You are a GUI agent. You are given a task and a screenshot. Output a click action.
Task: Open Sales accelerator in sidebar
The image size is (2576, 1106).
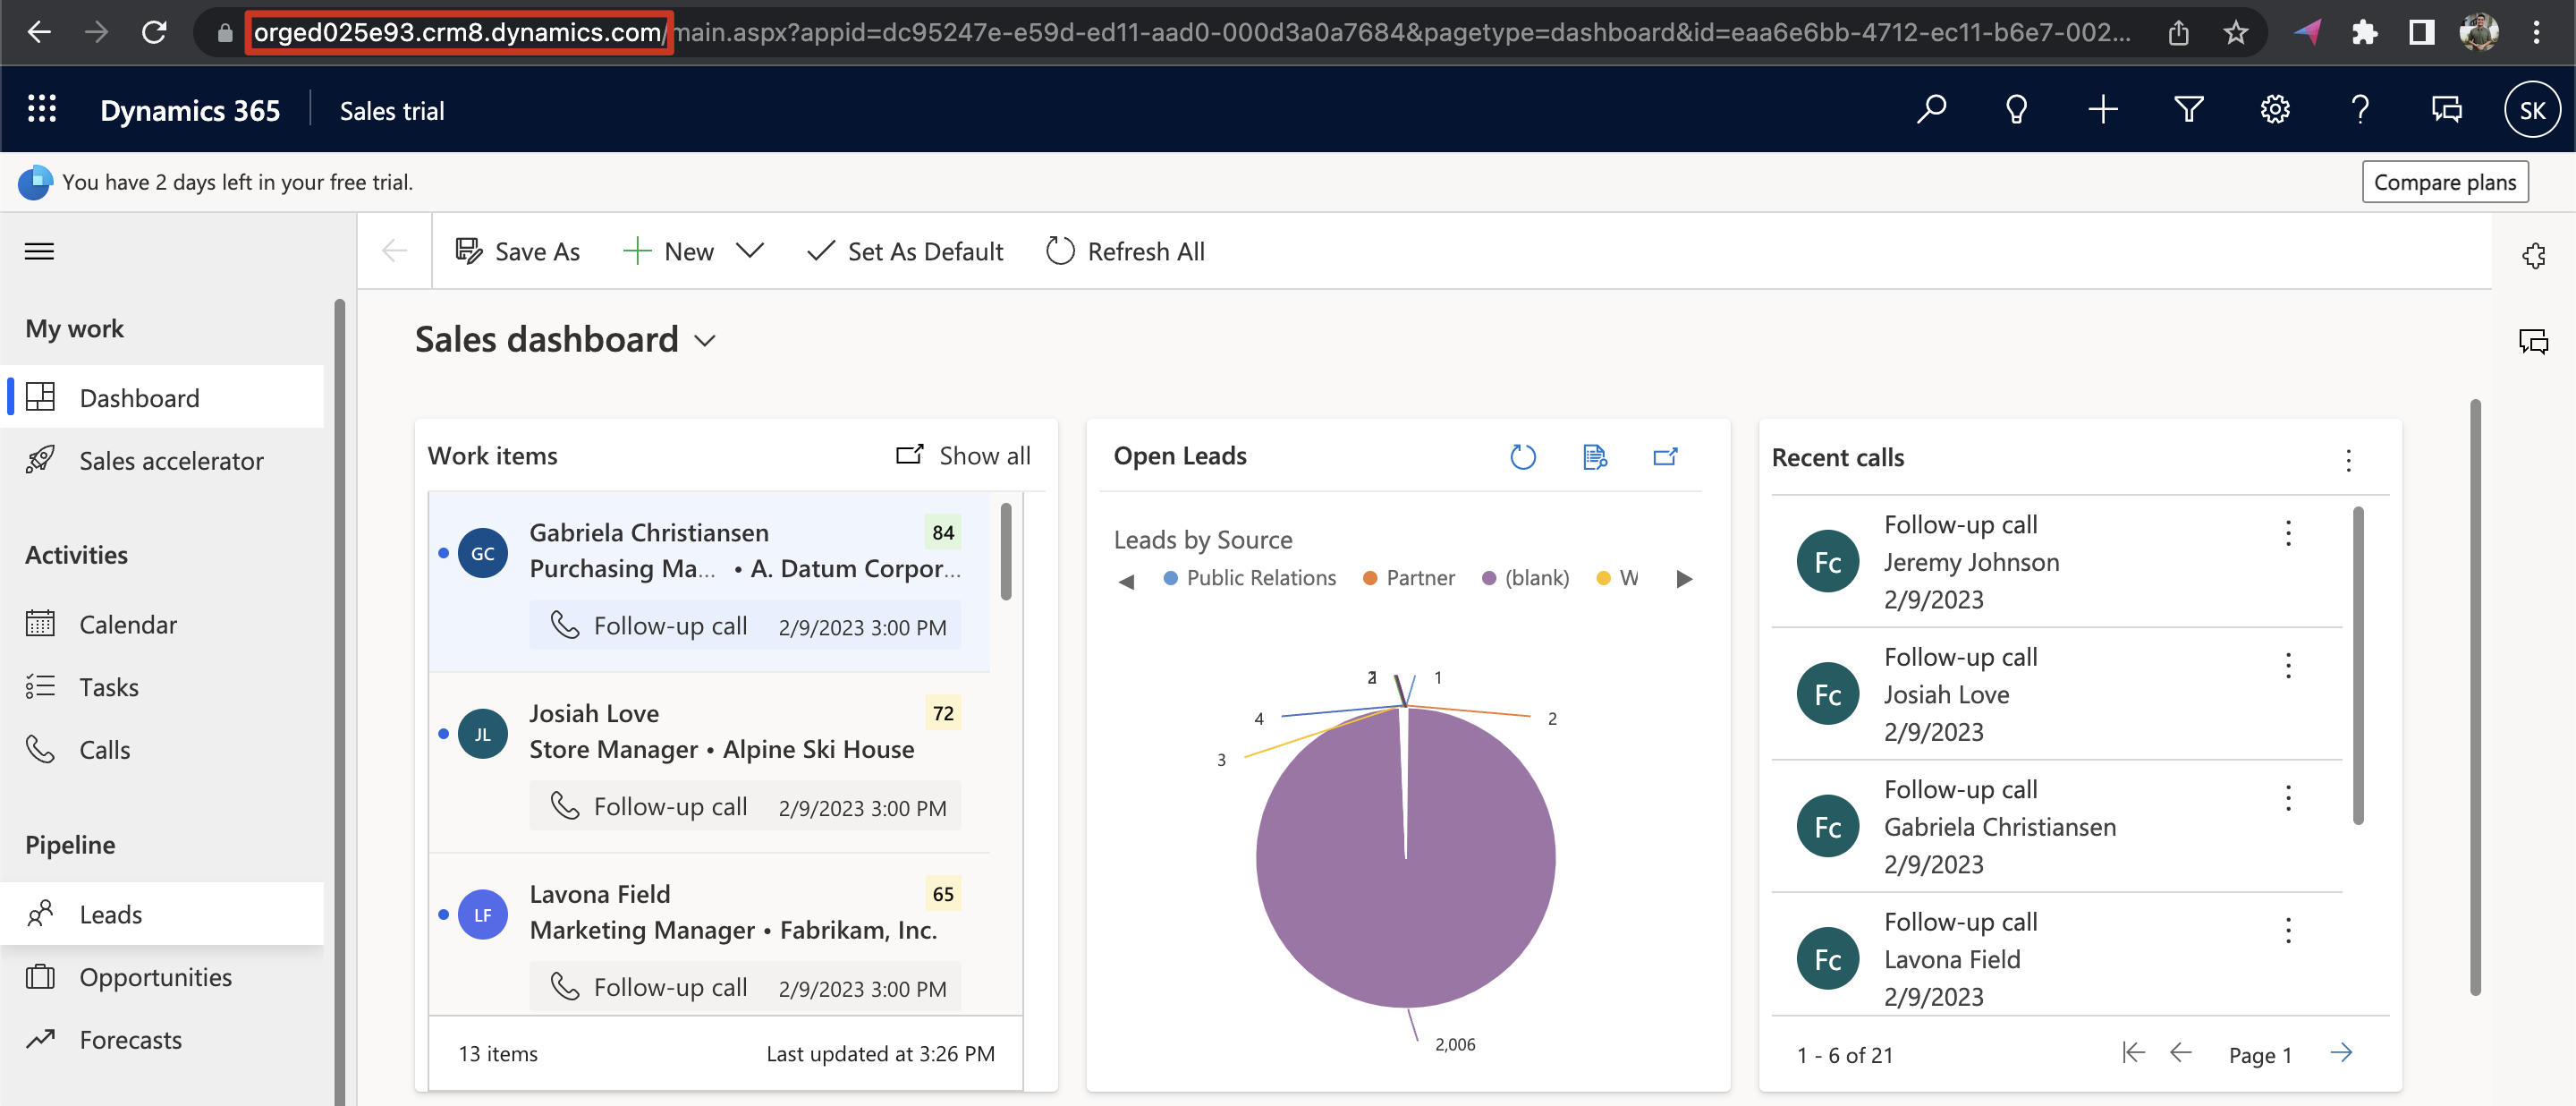pos(171,461)
